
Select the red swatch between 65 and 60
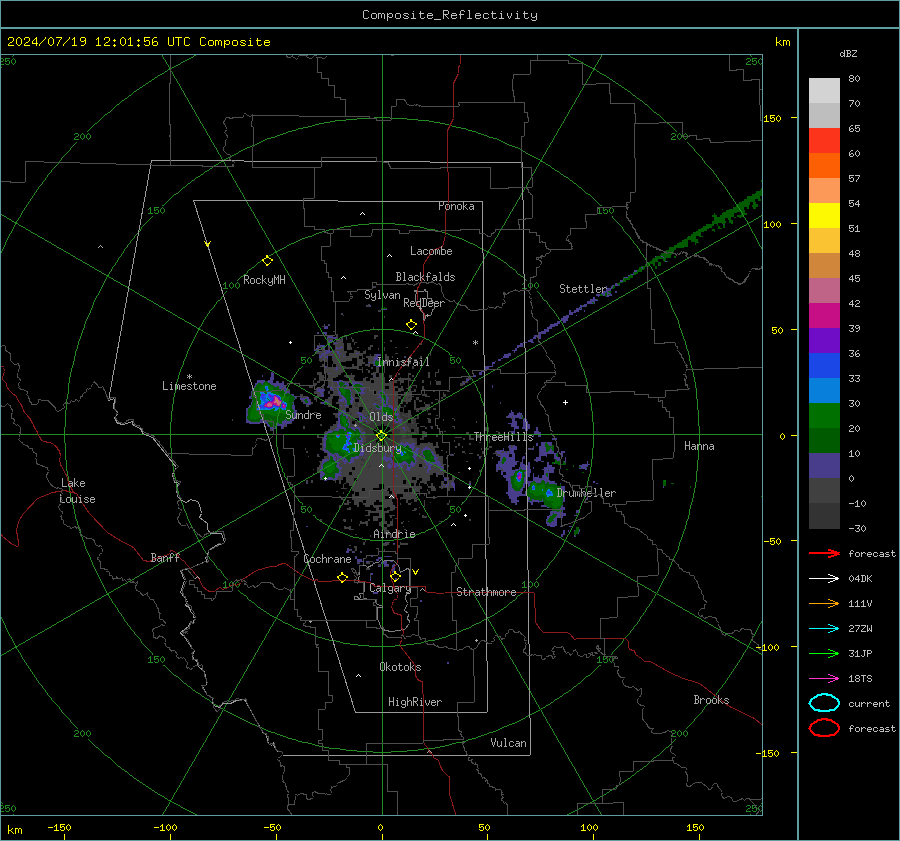[x=824, y=140]
